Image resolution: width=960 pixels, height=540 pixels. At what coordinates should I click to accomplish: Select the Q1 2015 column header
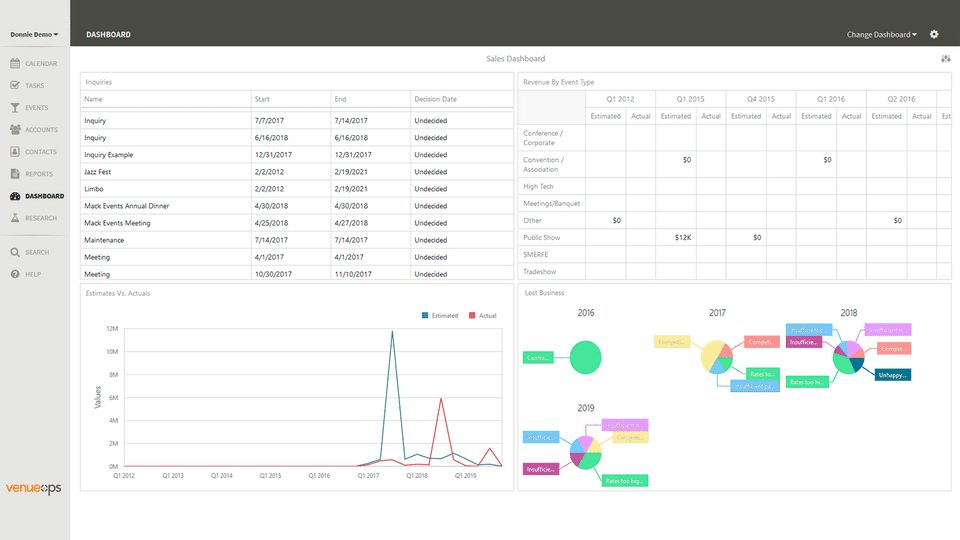[x=690, y=99]
